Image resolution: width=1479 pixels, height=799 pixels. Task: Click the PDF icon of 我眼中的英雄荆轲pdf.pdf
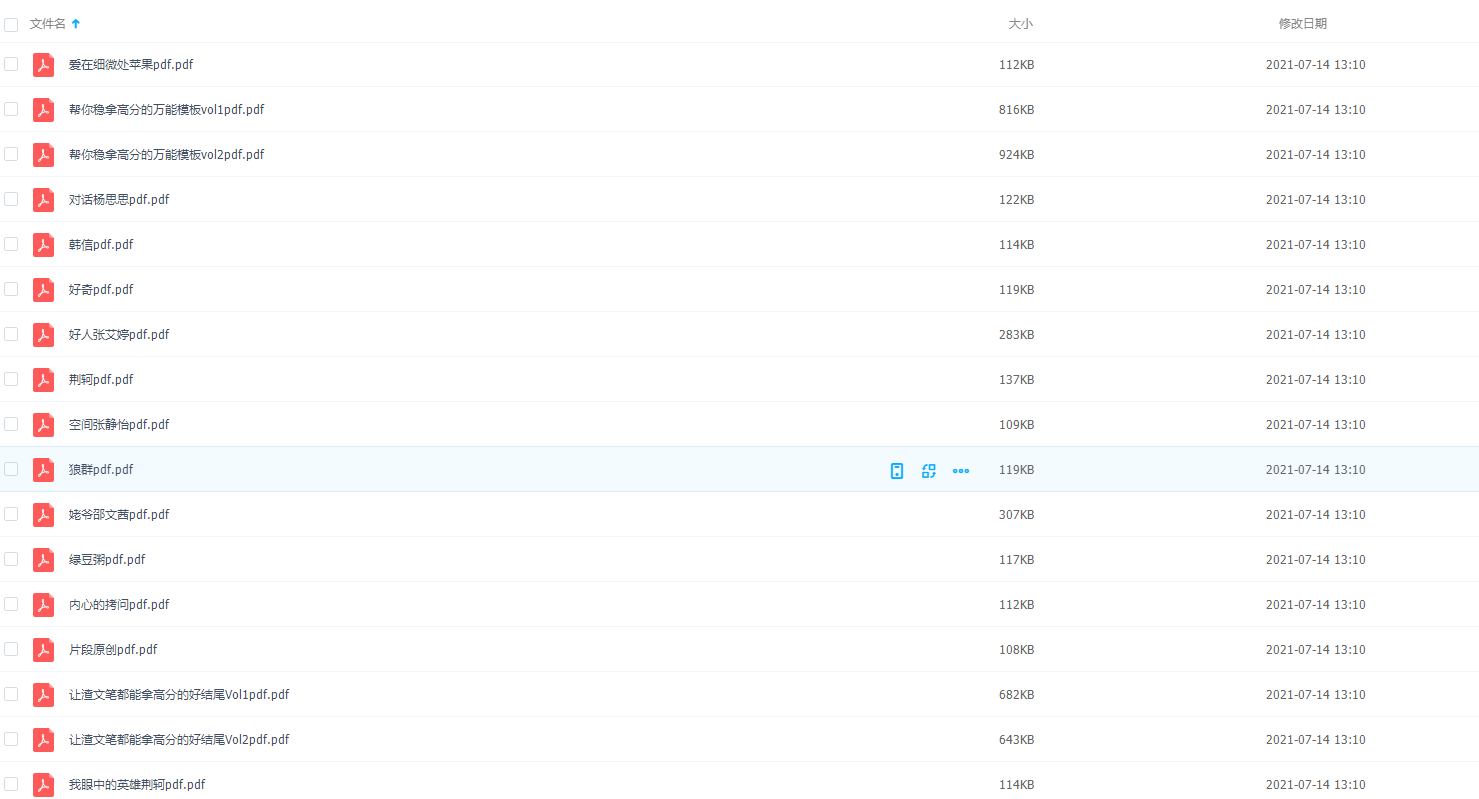coord(43,785)
